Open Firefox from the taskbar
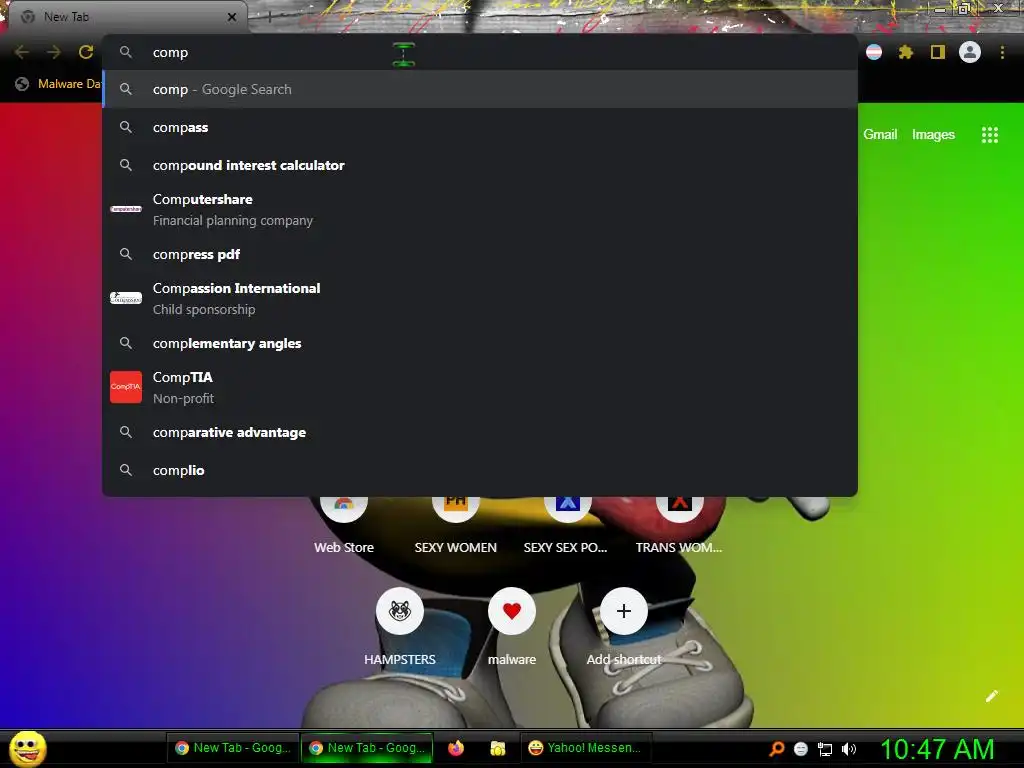Image resolution: width=1024 pixels, height=768 pixels. pos(456,748)
